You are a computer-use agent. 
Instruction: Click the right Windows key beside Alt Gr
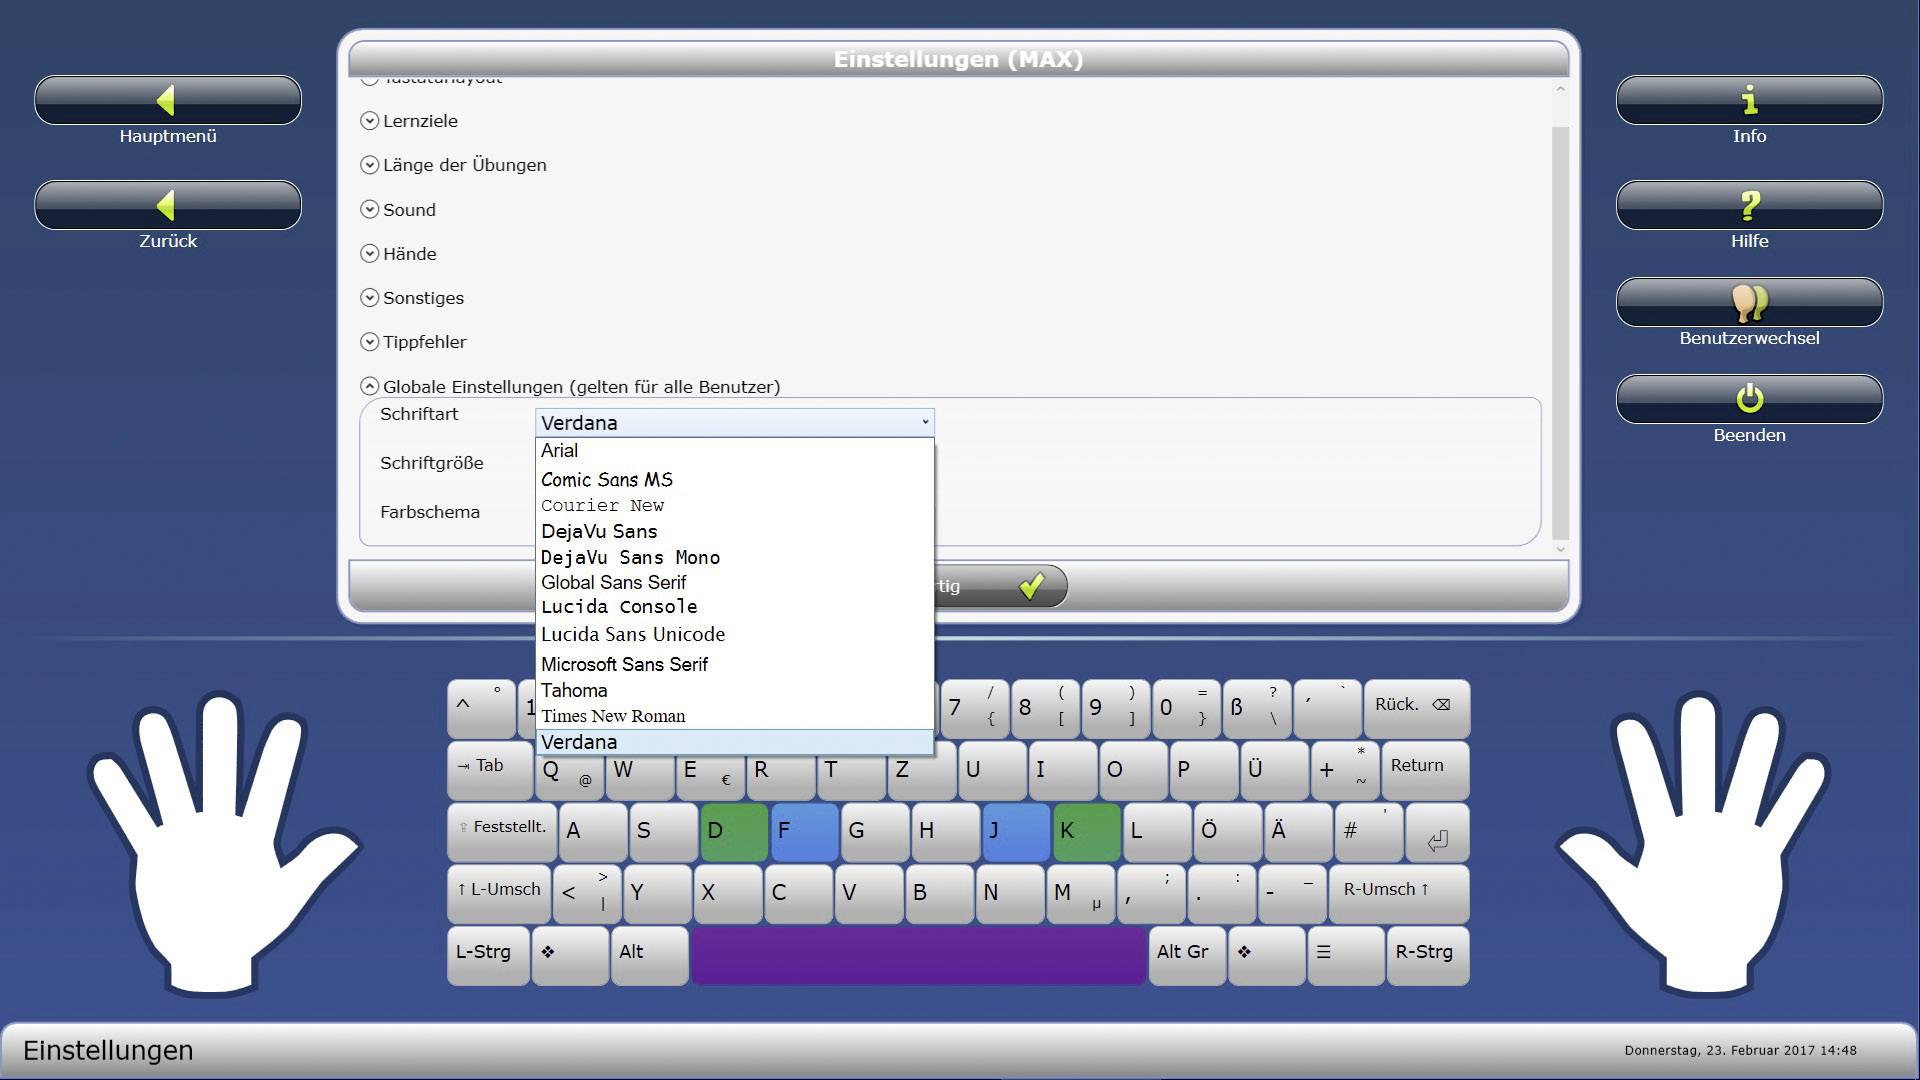coord(1266,956)
